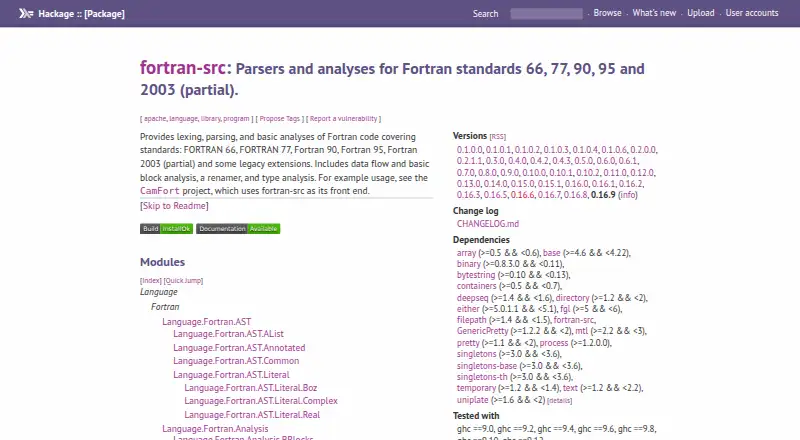800x440 pixels.
Task: Open the directory dependency link
Action: (572, 298)
